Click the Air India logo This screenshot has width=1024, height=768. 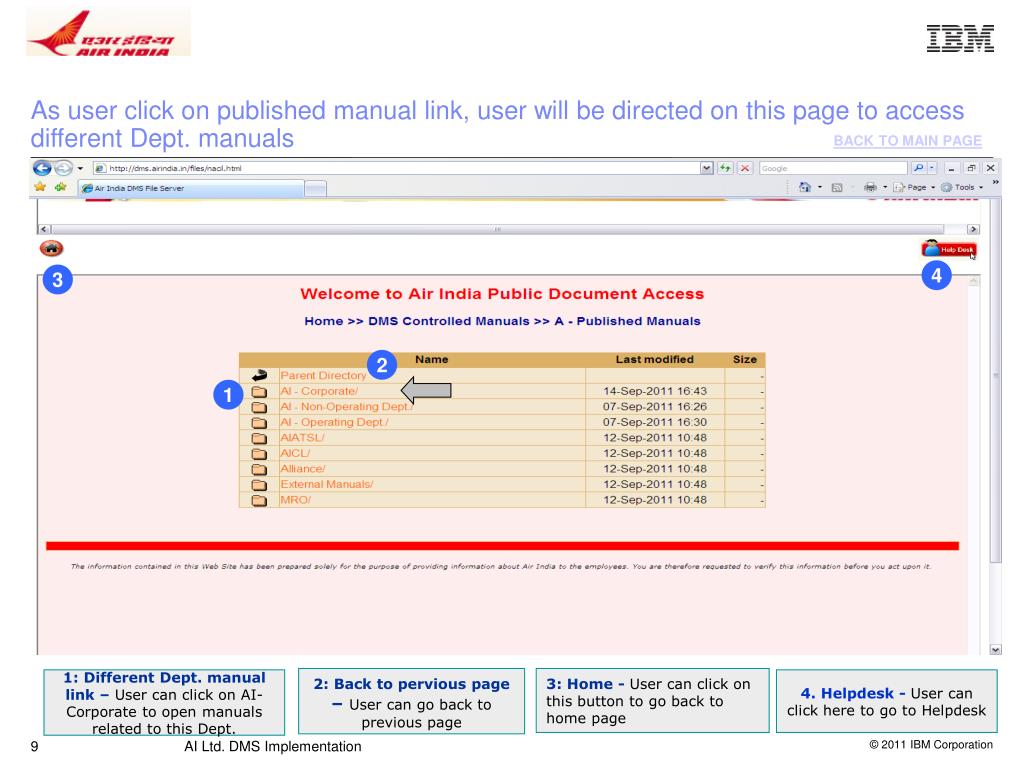[x=108, y=33]
